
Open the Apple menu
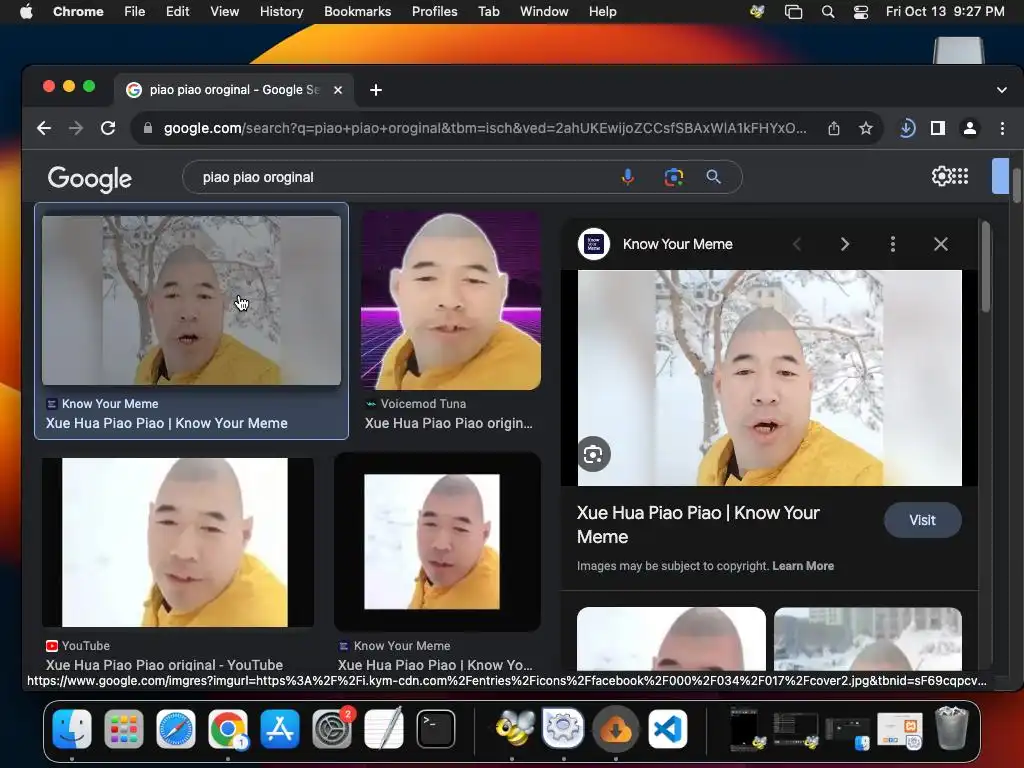click(x=26, y=12)
